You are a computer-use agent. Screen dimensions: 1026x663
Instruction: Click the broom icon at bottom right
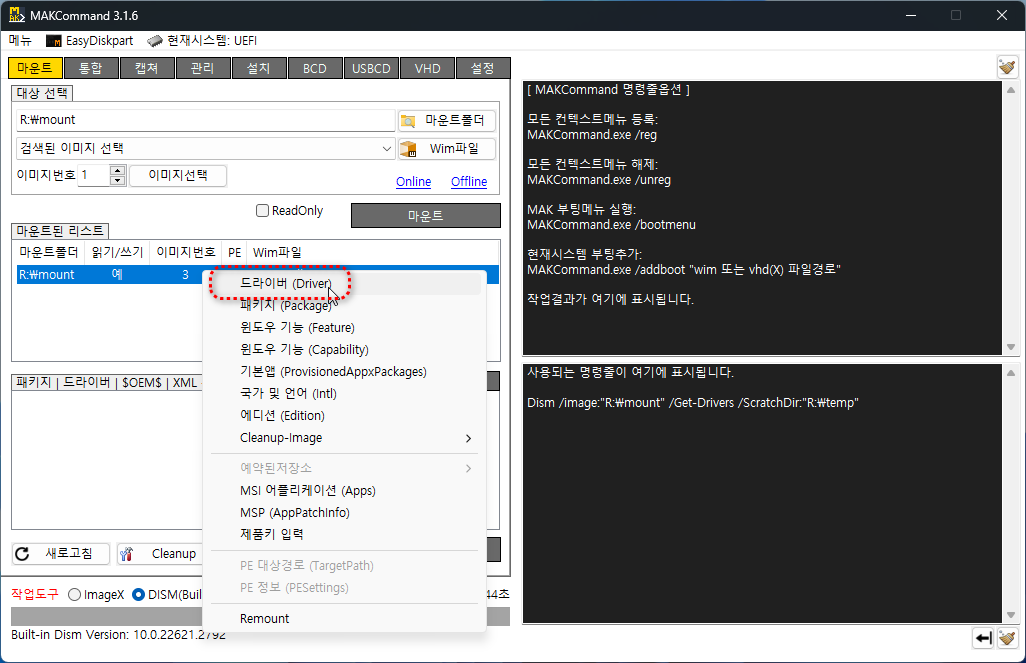point(1008,637)
